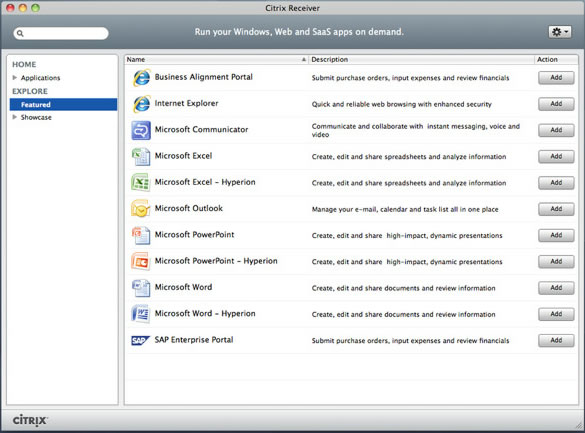
Task: Click the Microsoft Excel icon
Action: tap(141, 156)
